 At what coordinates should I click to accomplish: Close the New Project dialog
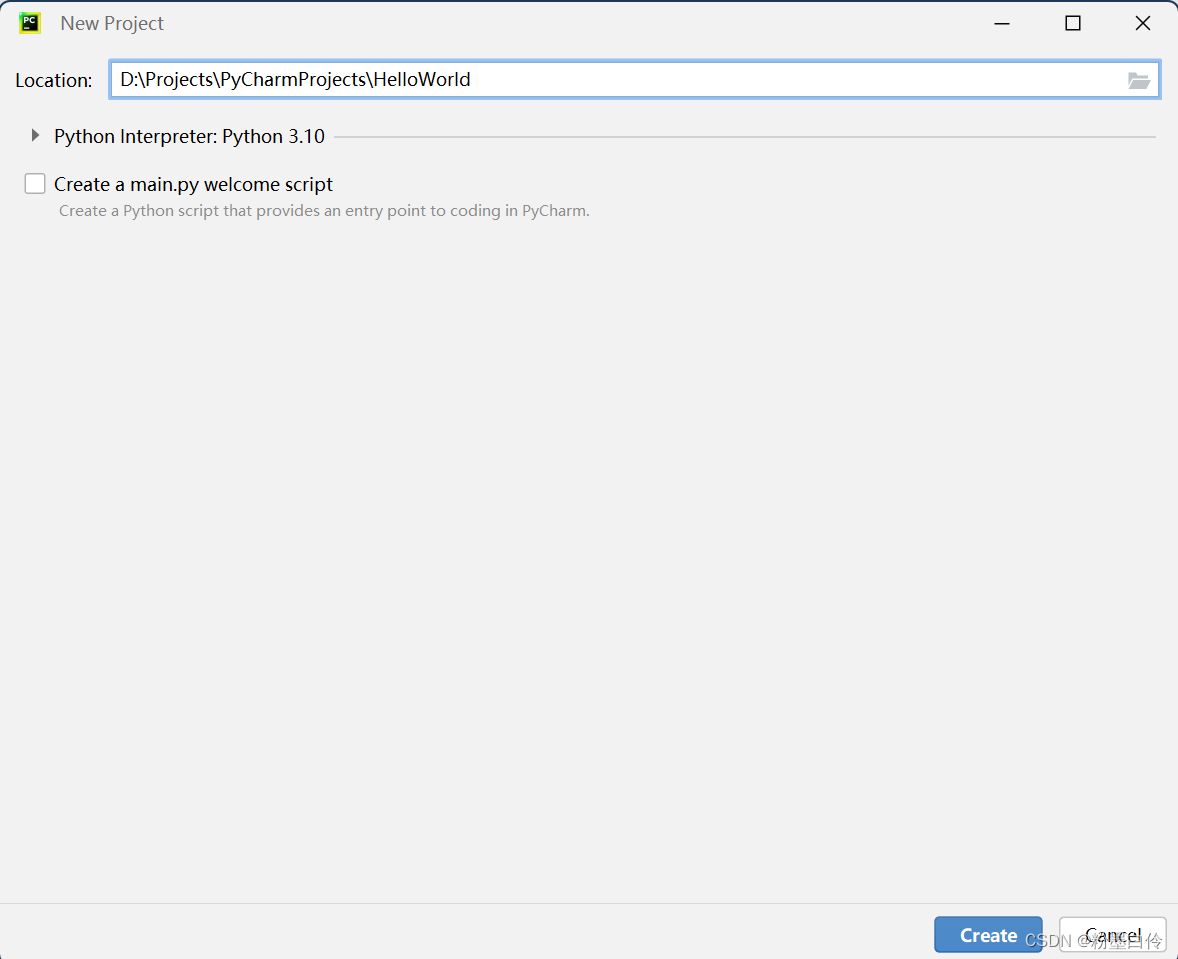(1143, 23)
